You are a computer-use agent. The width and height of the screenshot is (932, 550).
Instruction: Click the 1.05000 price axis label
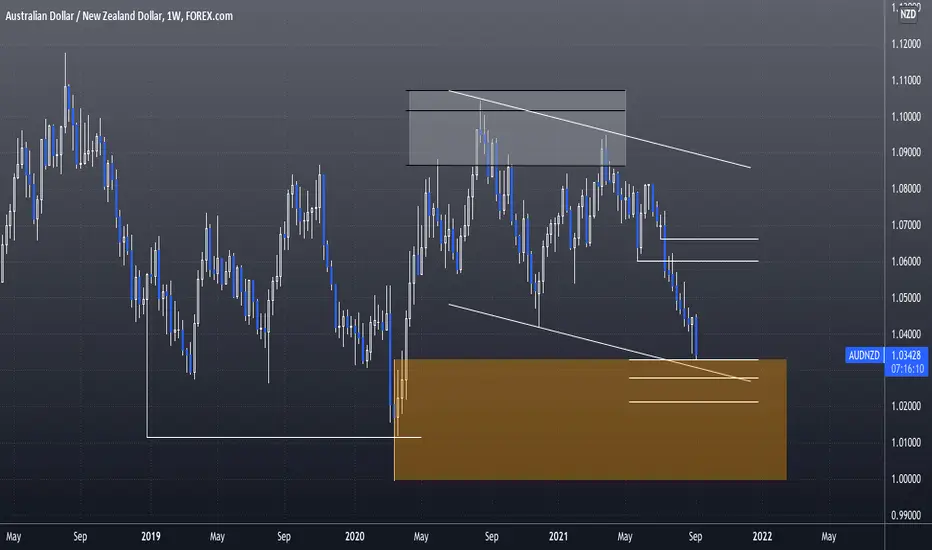pyautogui.click(x=906, y=297)
